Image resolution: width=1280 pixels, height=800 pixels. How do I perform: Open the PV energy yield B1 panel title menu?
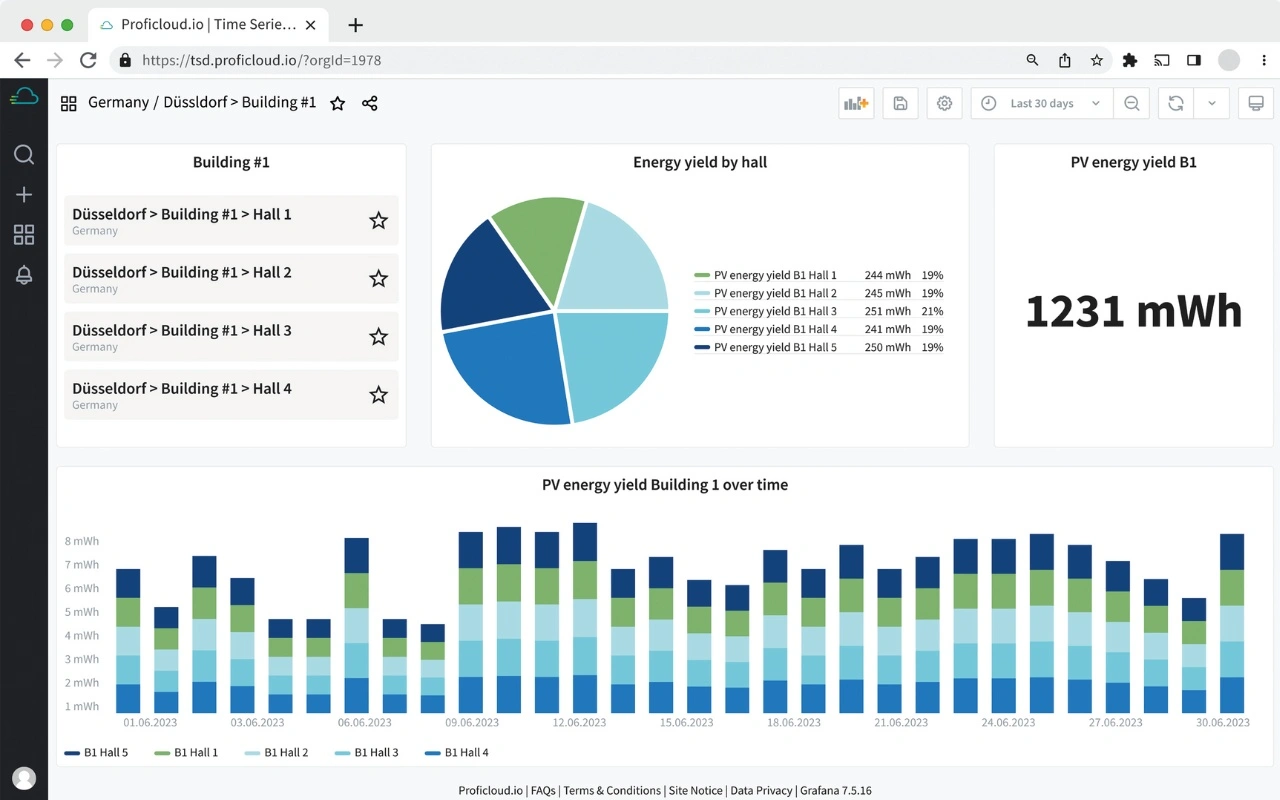1133,162
